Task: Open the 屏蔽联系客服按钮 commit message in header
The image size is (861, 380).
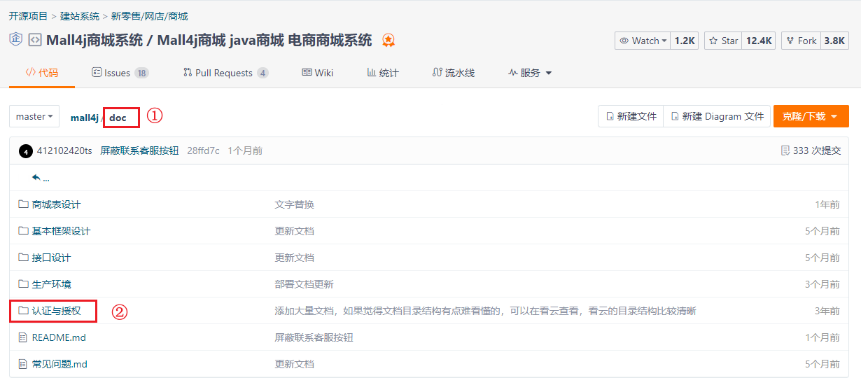Action: click(139, 151)
